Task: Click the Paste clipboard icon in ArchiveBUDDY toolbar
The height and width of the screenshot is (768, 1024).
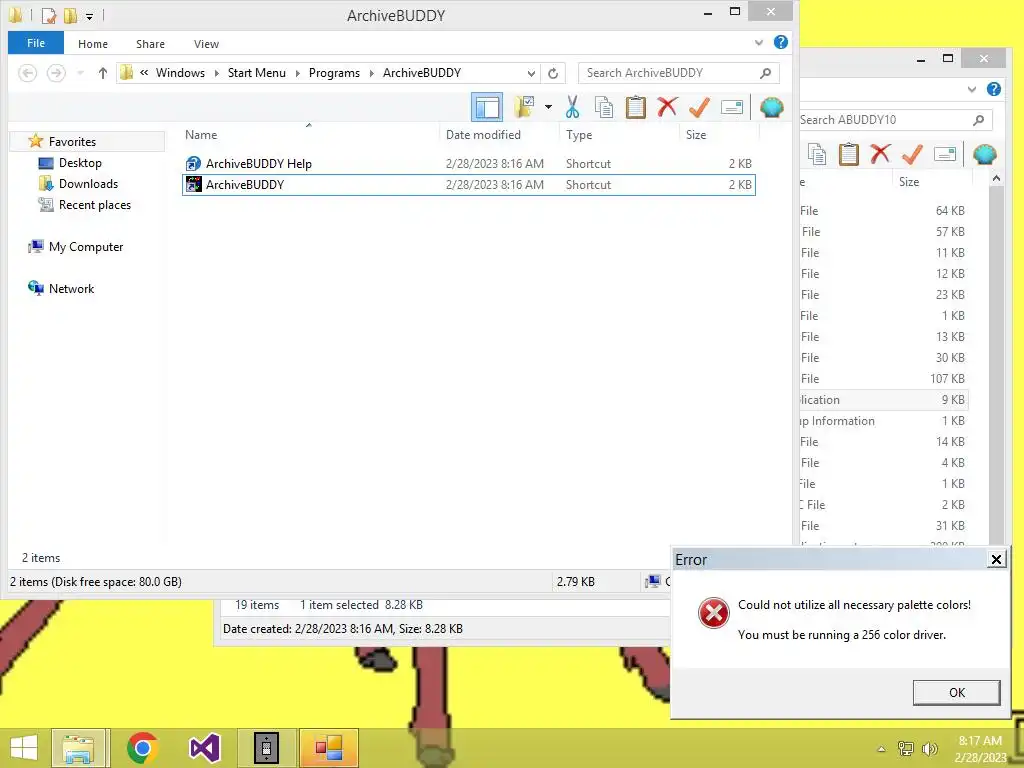Action: 635,107
